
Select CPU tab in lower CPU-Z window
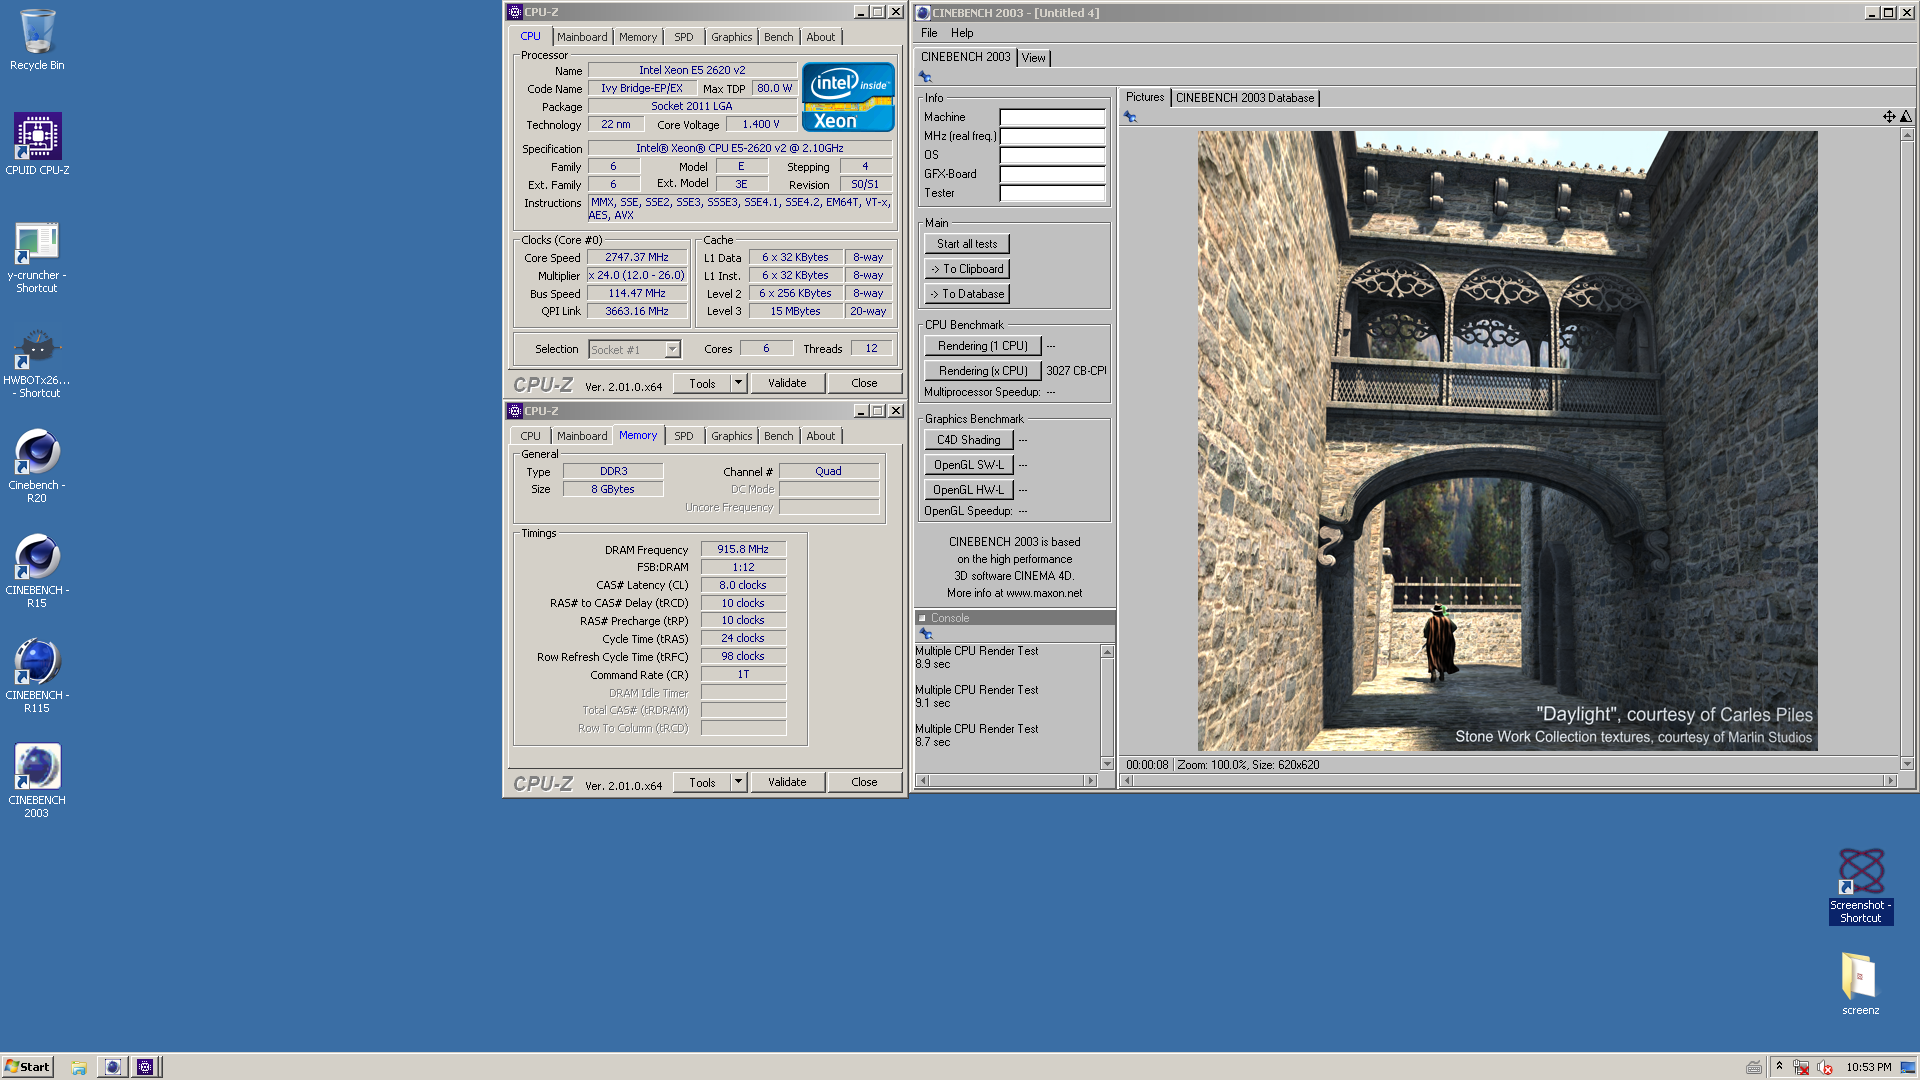point(530,436)
